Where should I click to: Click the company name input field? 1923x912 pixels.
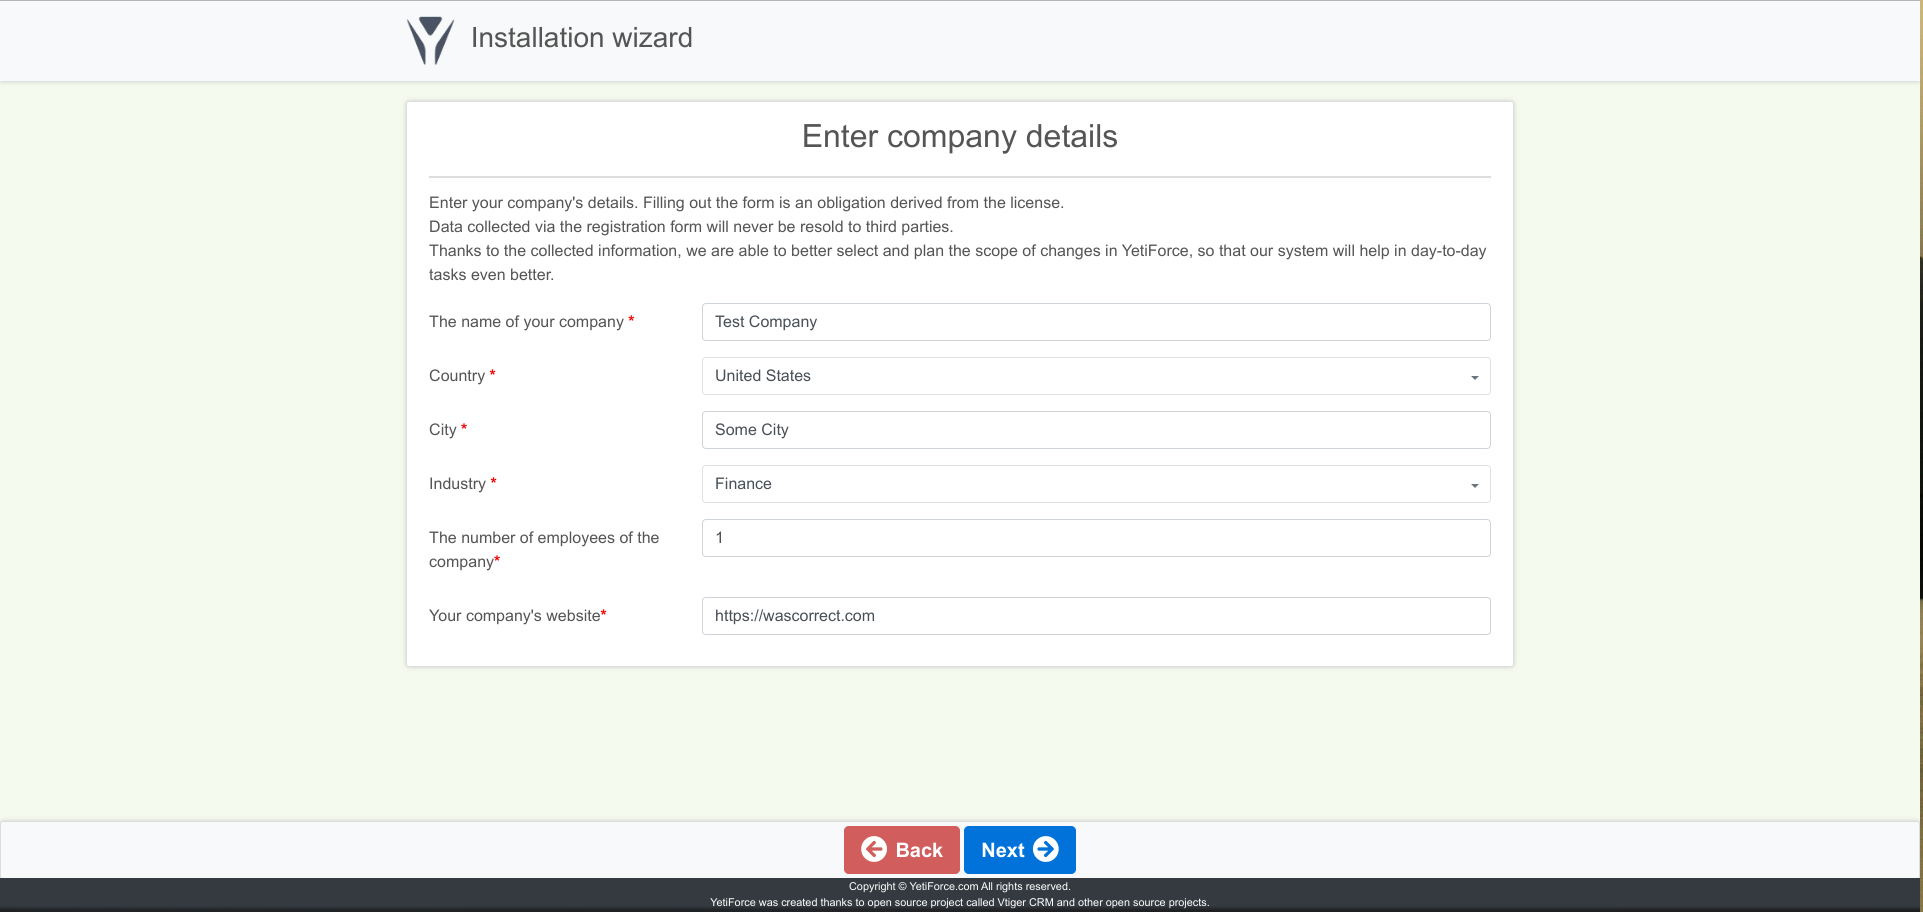pos(1096,322)
